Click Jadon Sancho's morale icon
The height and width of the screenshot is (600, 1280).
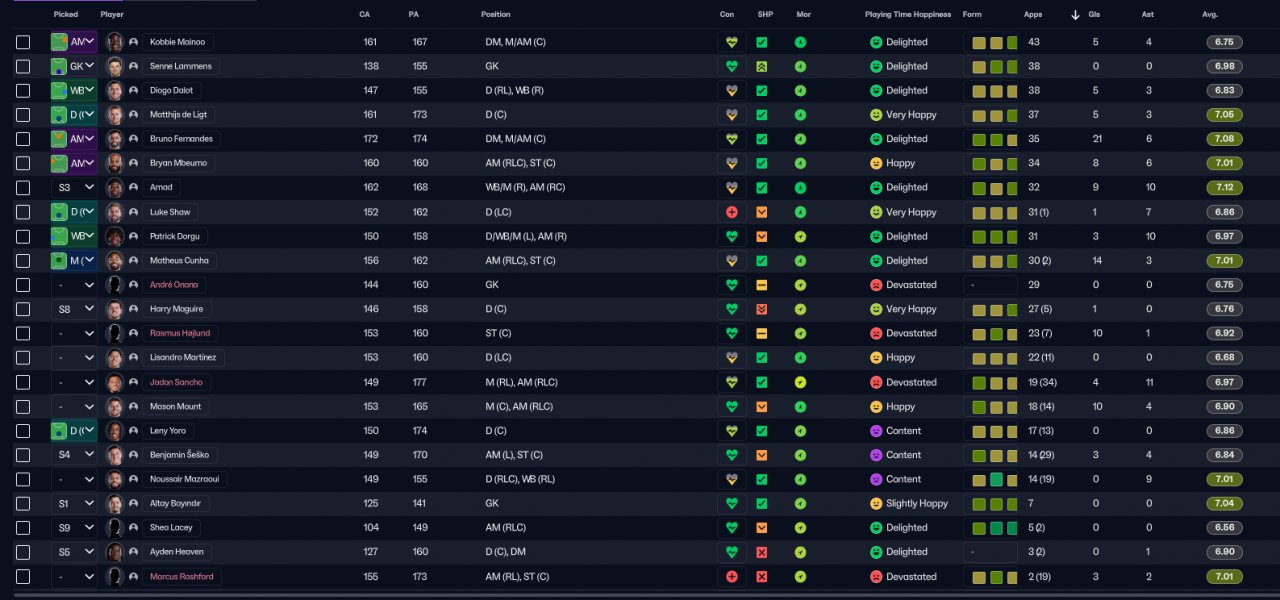coord(800,382)
